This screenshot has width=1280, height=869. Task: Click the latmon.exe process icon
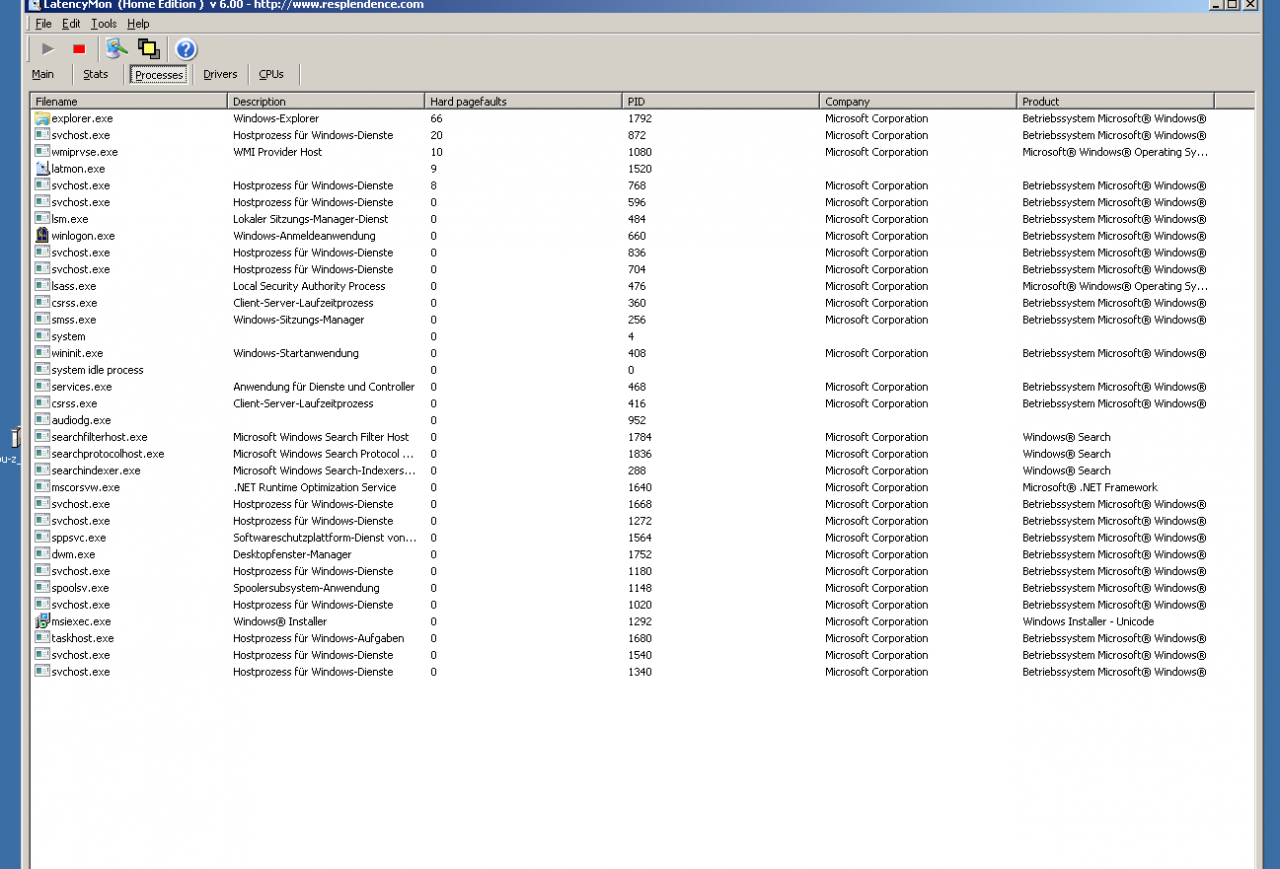(42, 168)
